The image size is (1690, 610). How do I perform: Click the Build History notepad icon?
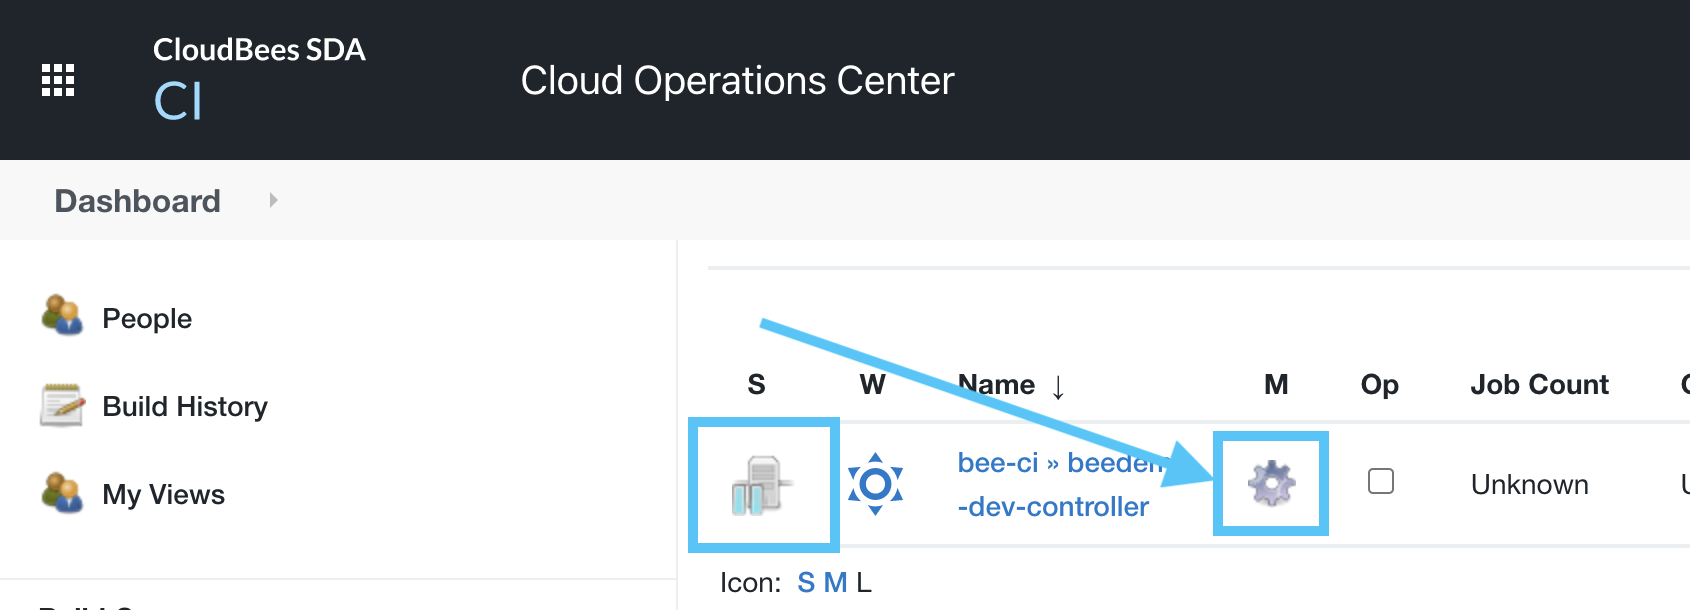pos(62,404)
